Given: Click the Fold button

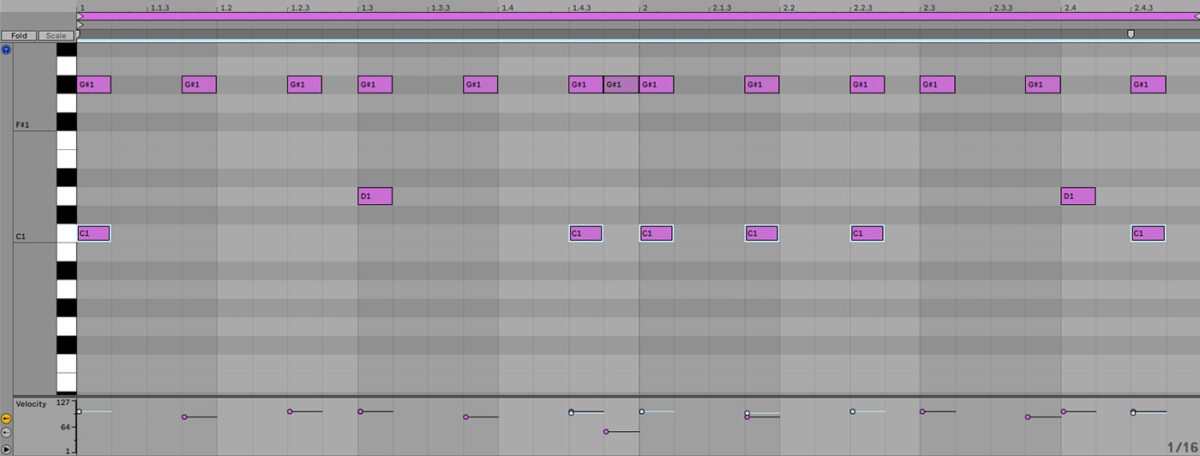Looking at the screenshot, I should coord(19,35).
